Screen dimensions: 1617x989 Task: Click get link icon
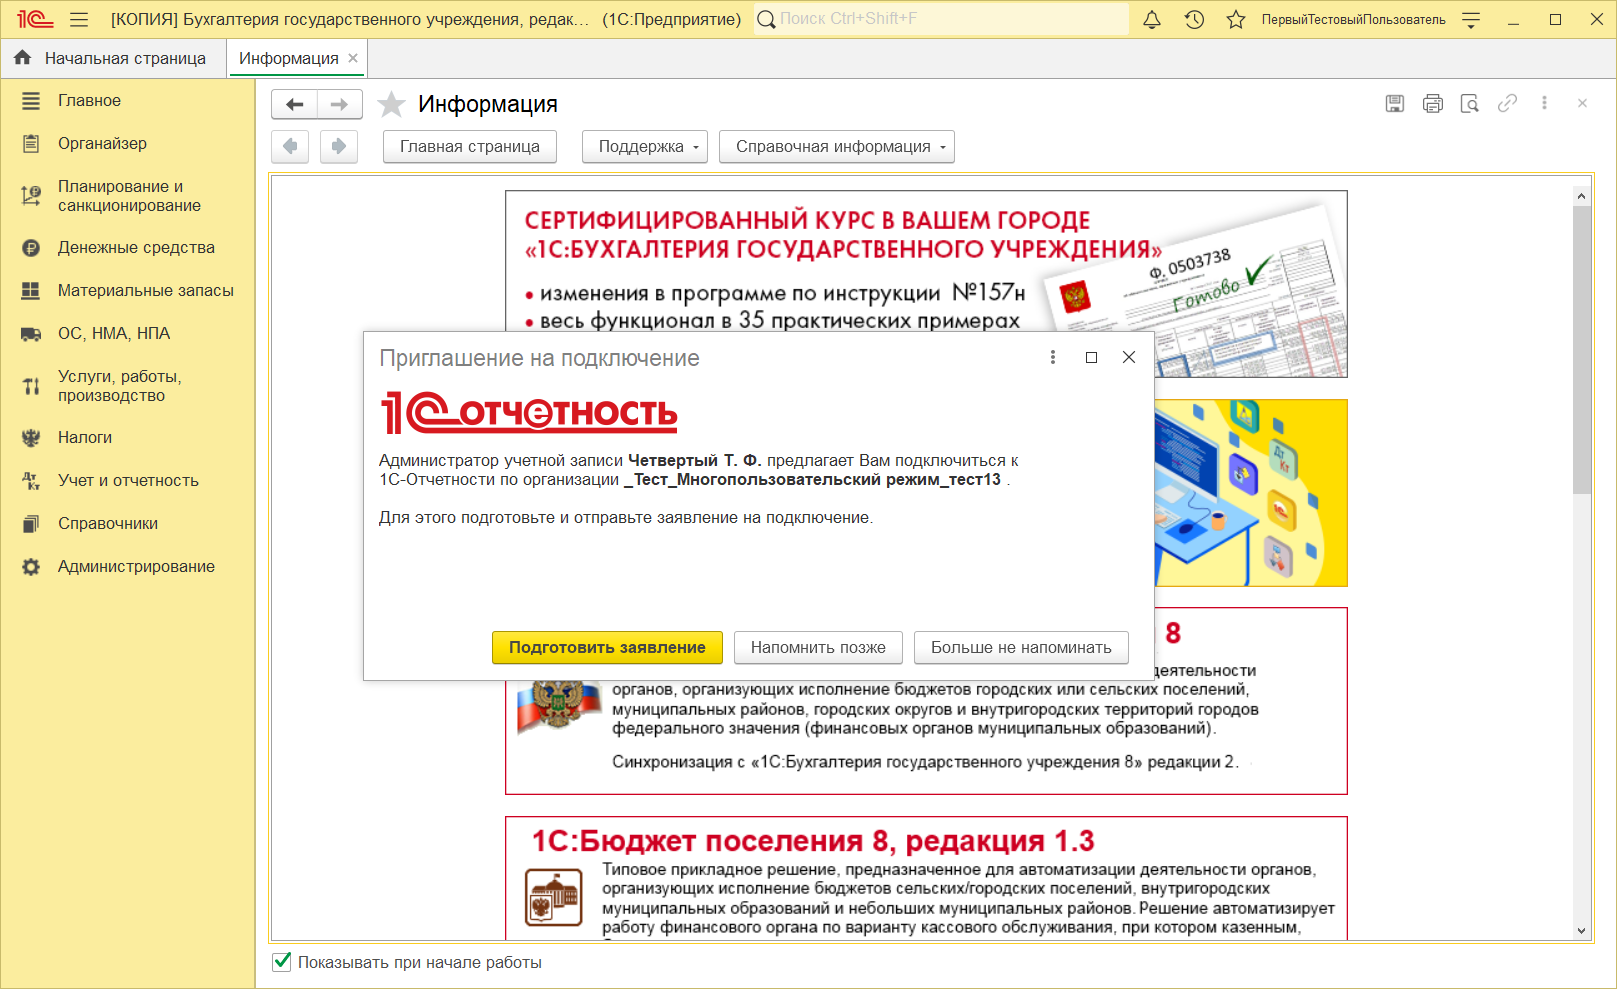pyautogui.click(x=1507, y=103)
